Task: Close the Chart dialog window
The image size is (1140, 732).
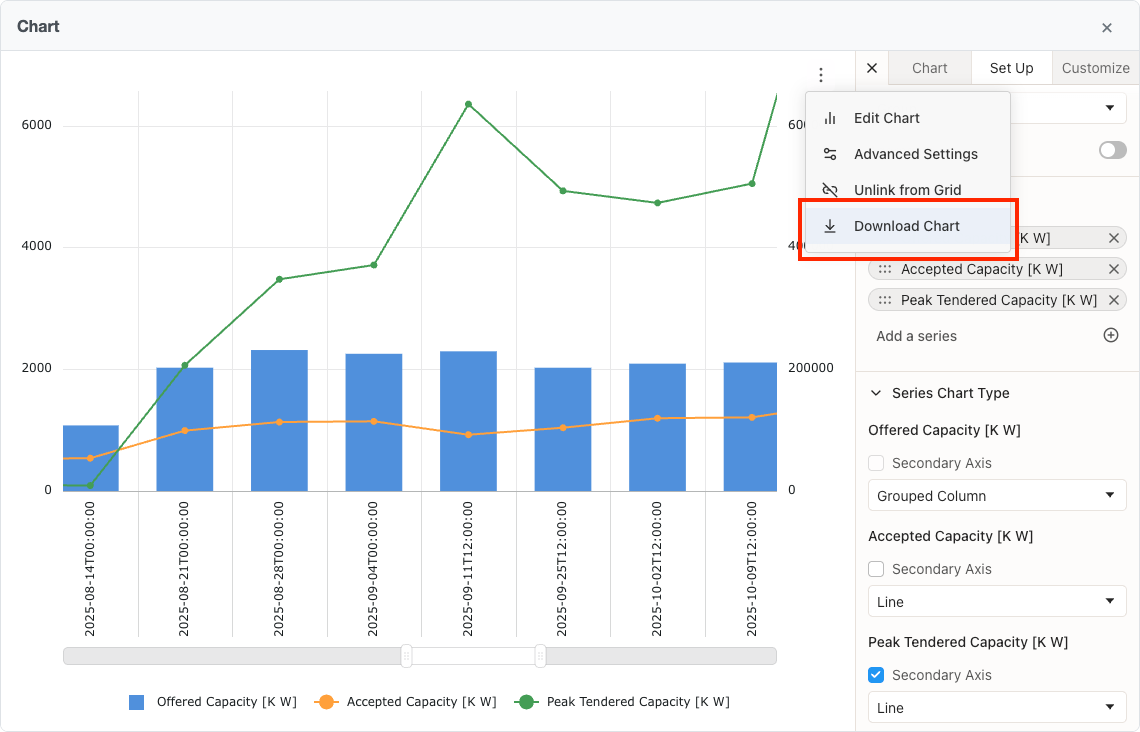Action: coord(1107,28)
